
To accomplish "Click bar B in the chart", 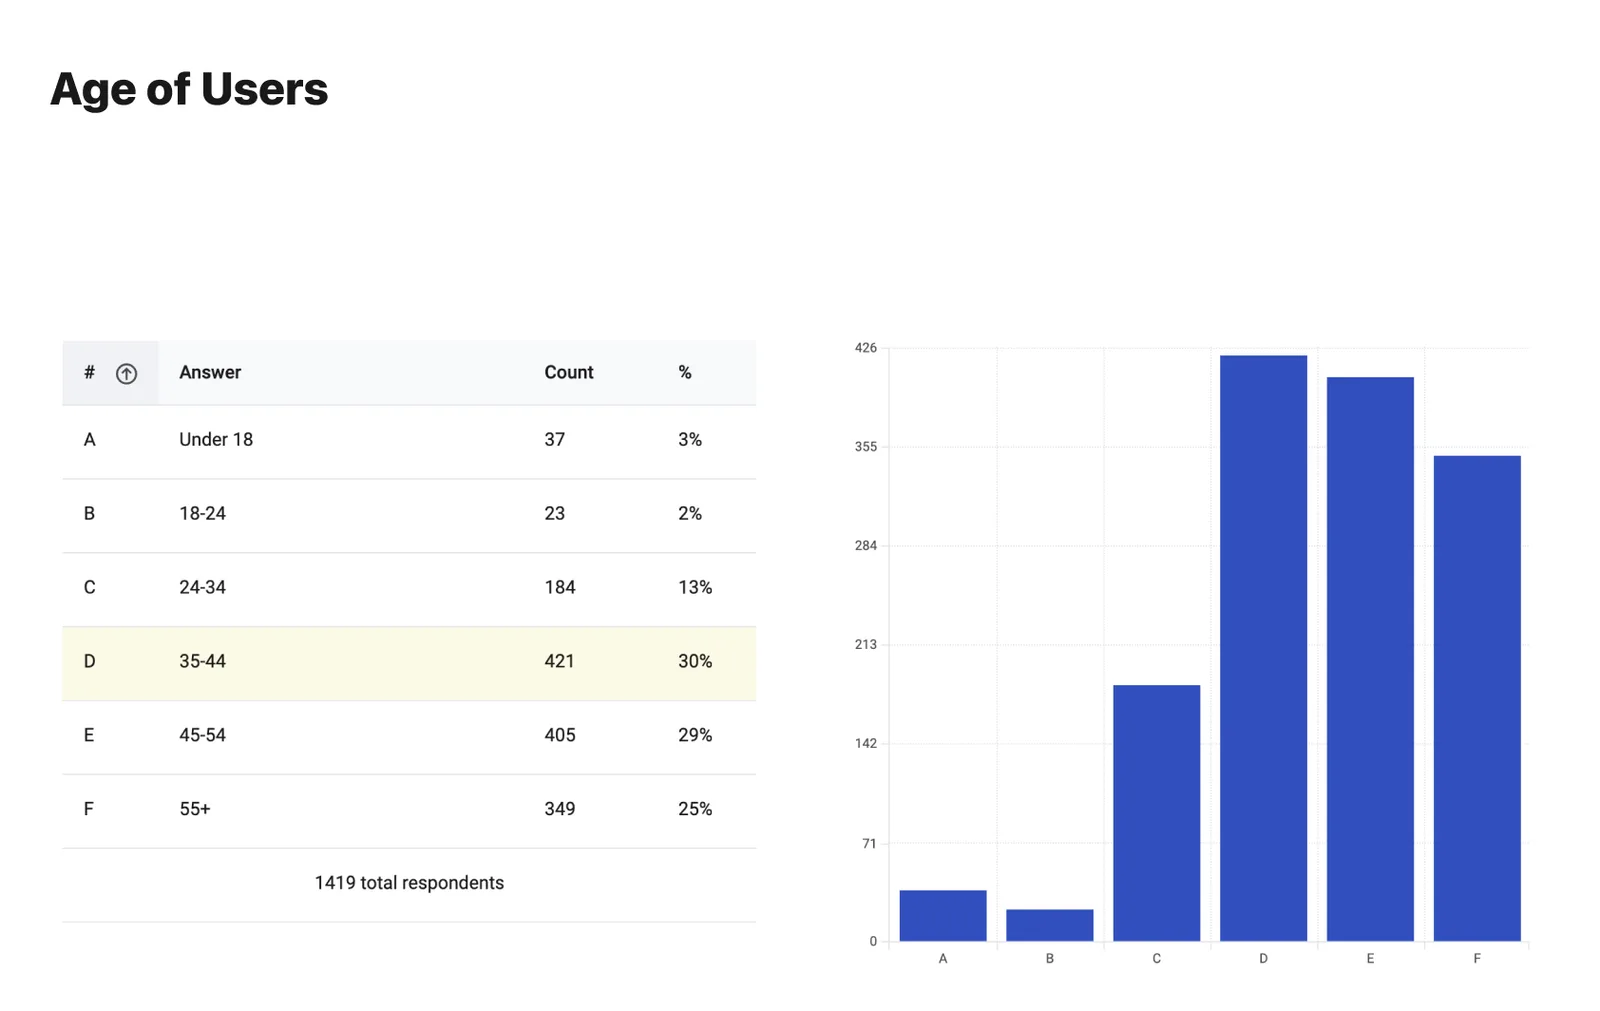I will (1050, 925).
